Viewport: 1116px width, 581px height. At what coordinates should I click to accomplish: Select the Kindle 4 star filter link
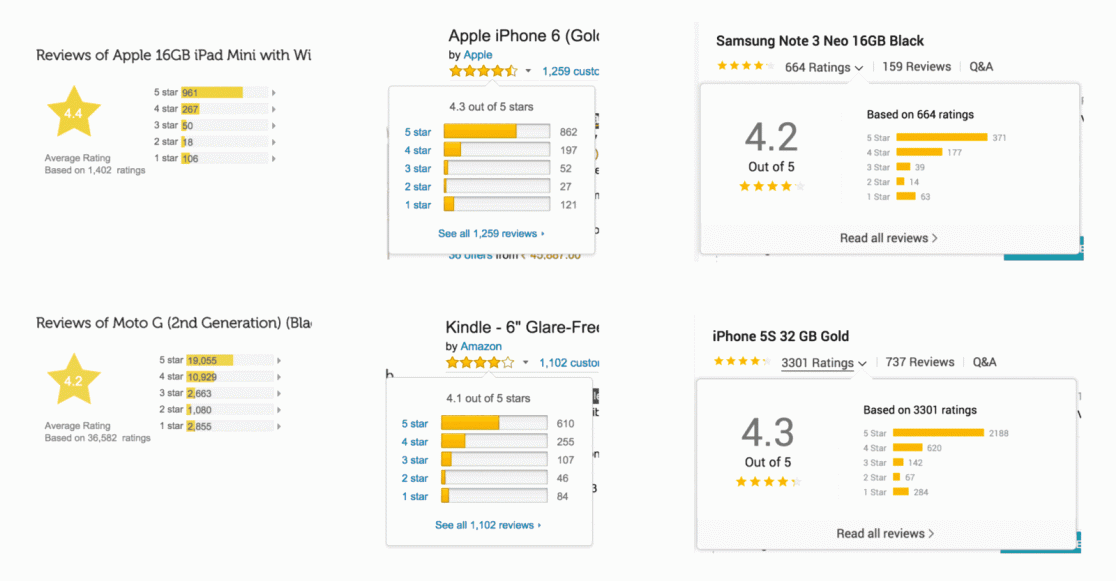point(414,441)
